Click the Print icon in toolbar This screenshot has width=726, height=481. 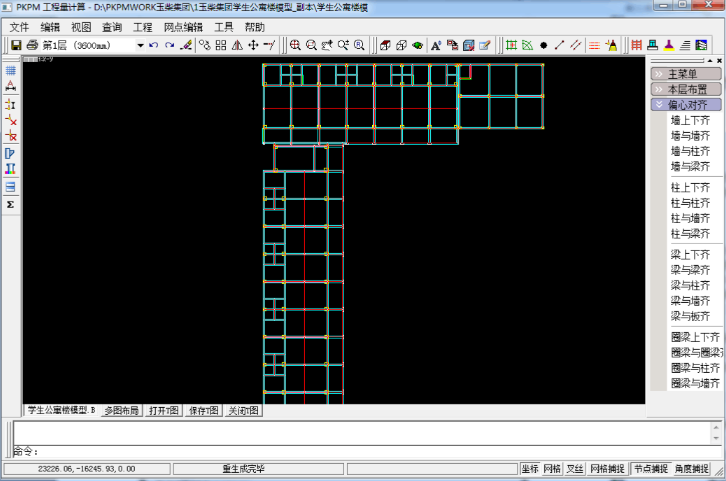click(x=32, y=45)
